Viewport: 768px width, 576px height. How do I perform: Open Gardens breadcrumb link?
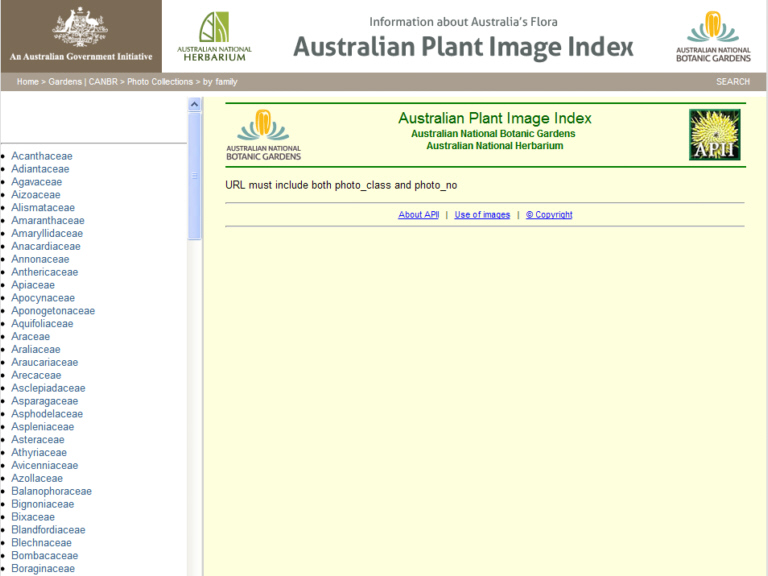click(65, 82)
